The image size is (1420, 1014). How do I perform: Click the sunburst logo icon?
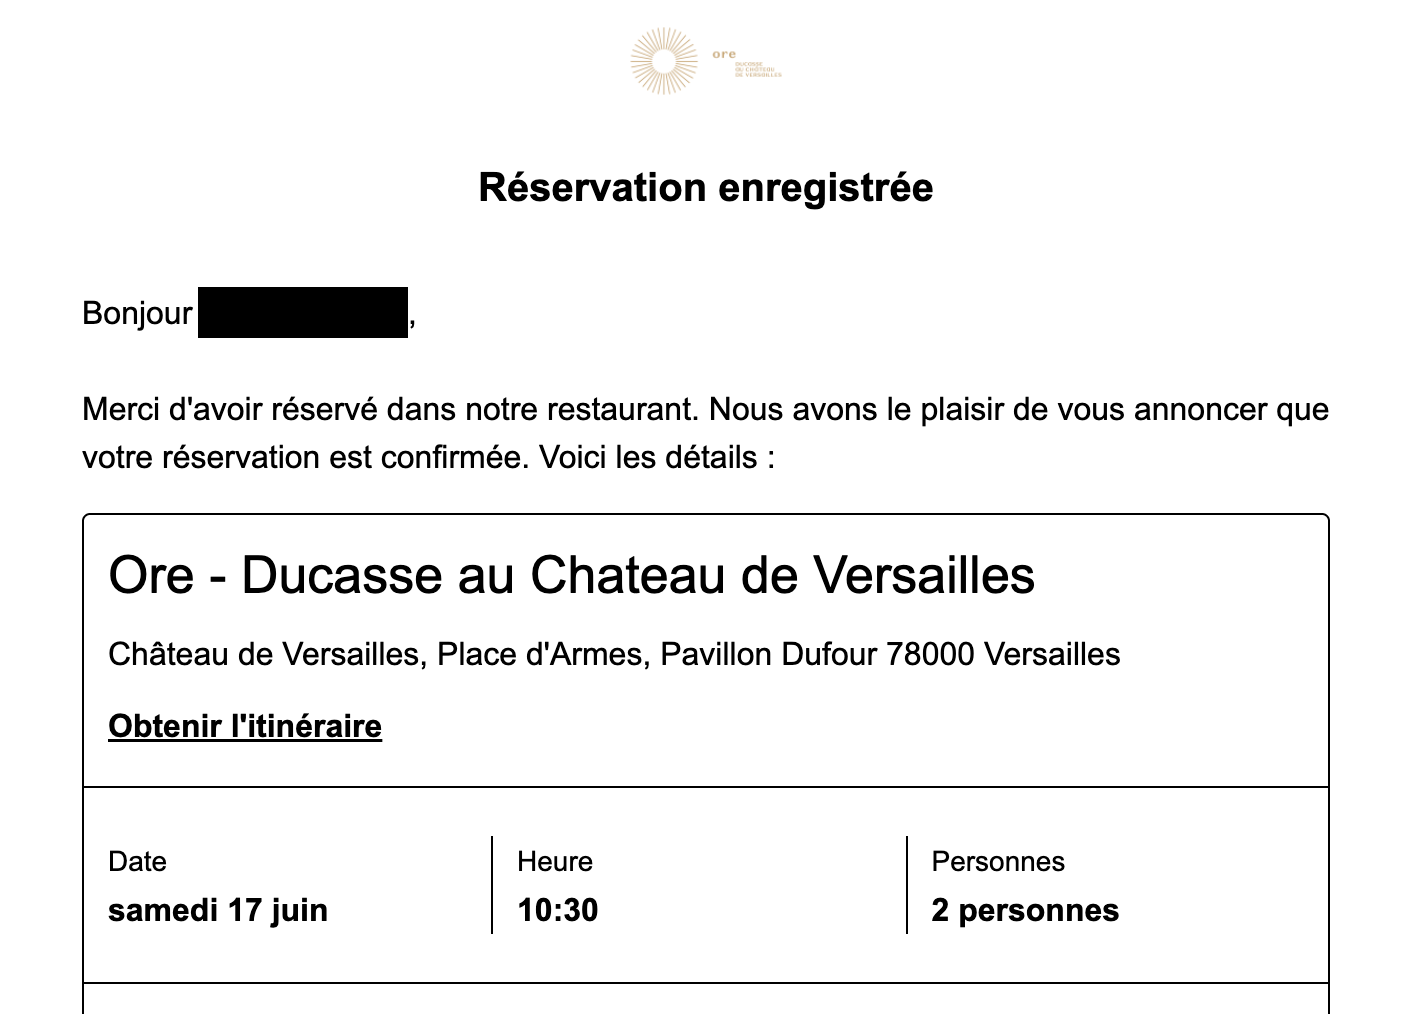663,62
